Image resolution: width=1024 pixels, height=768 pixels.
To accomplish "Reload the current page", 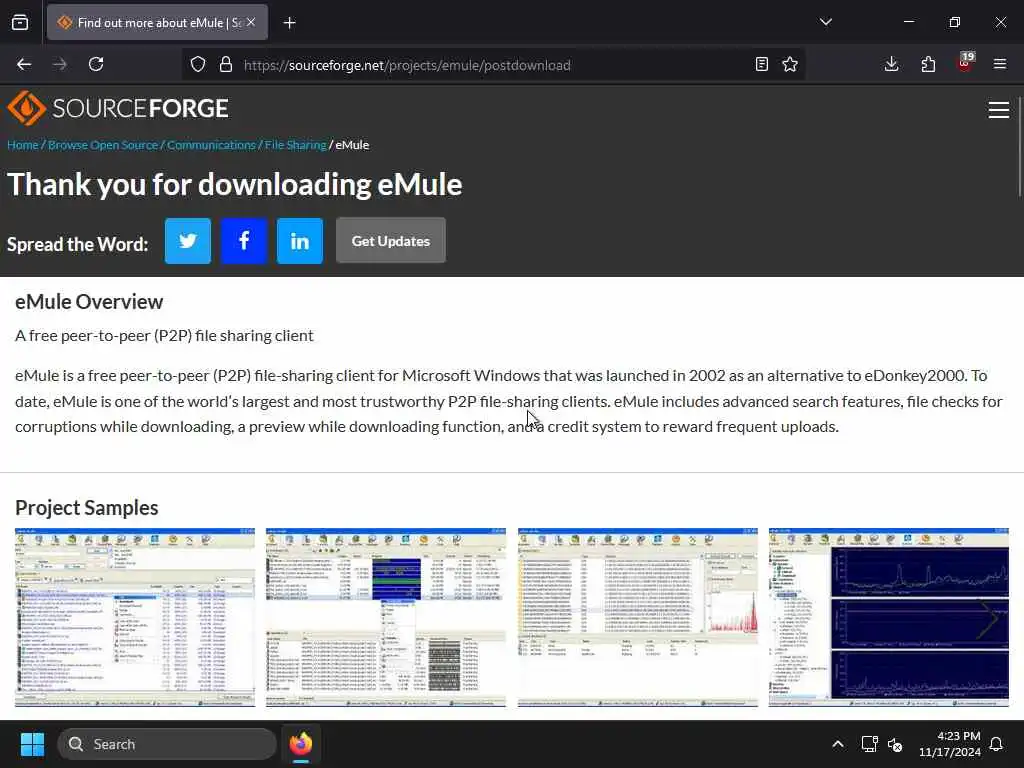I will click(x=96, y=64).
